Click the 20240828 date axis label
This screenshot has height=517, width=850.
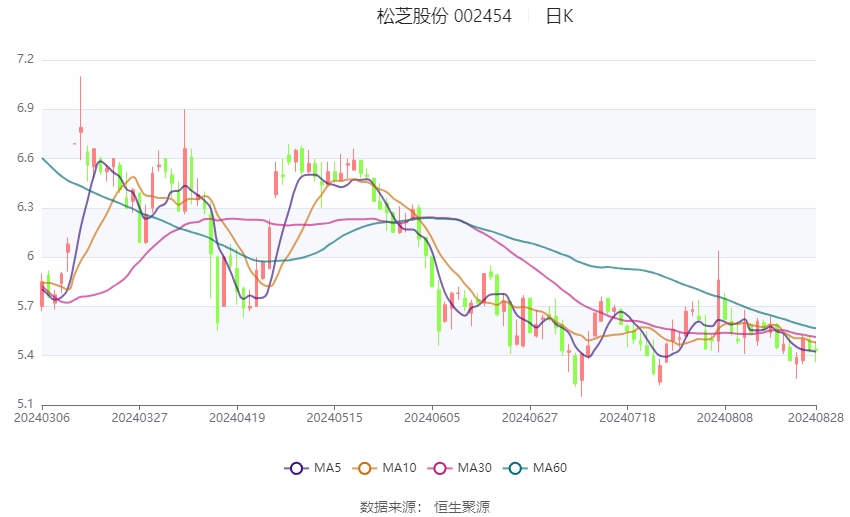pyautogui.click(x=816, y=418)
